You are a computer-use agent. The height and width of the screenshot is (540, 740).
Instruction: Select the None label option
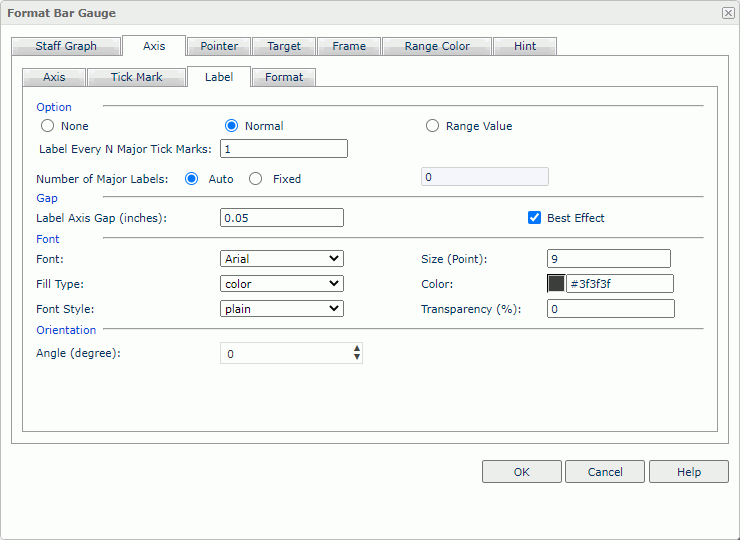[x=47, y=126]
